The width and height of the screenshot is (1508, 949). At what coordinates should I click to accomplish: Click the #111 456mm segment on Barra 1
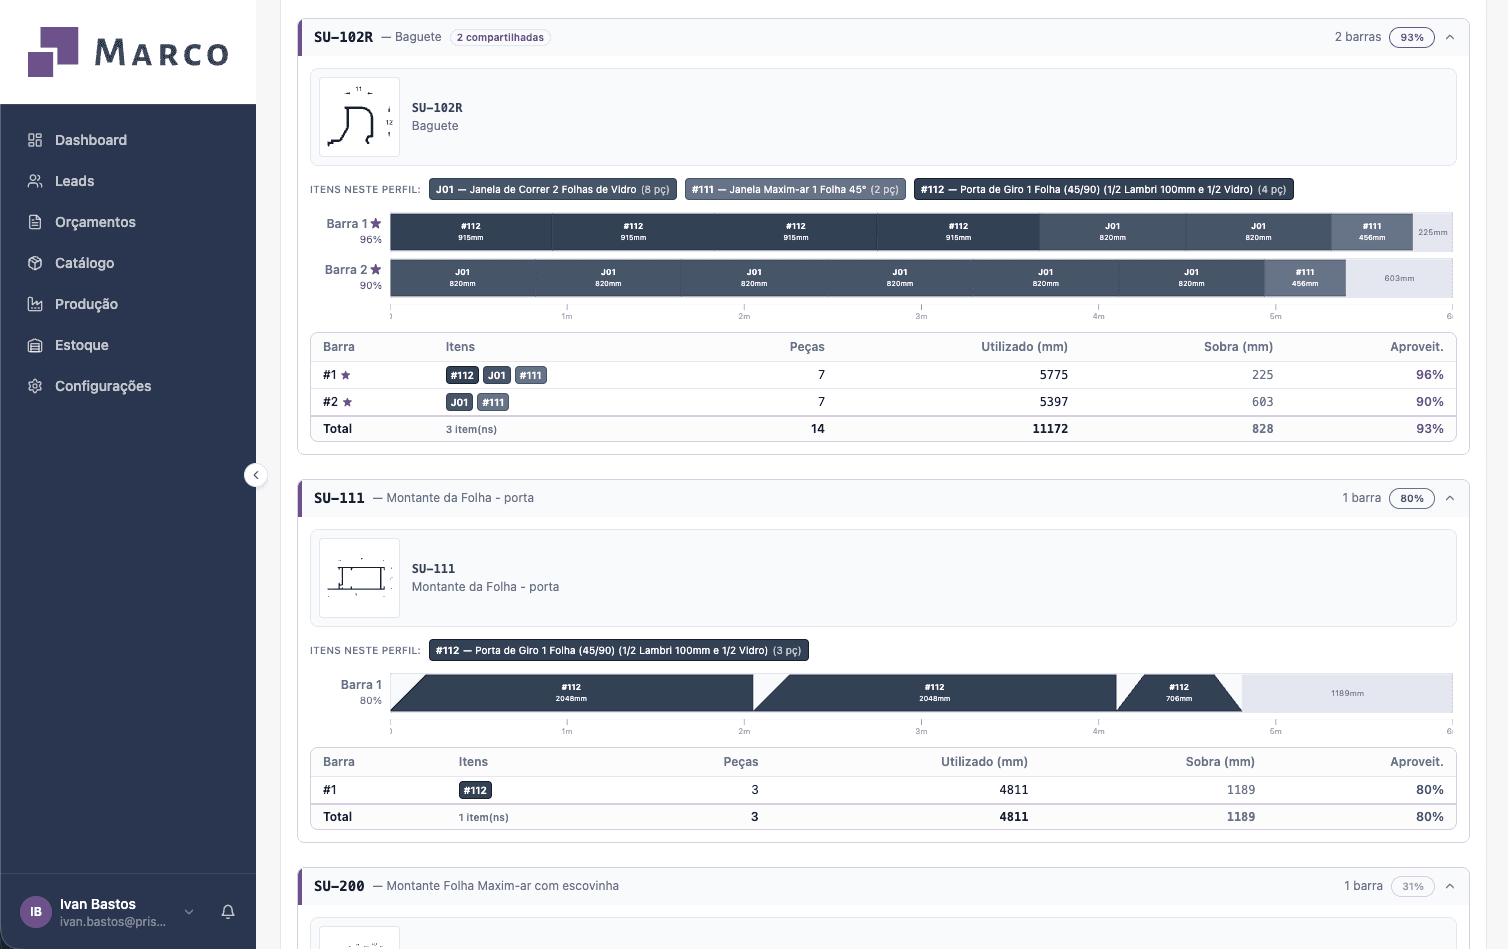[x=1372, y=232]
